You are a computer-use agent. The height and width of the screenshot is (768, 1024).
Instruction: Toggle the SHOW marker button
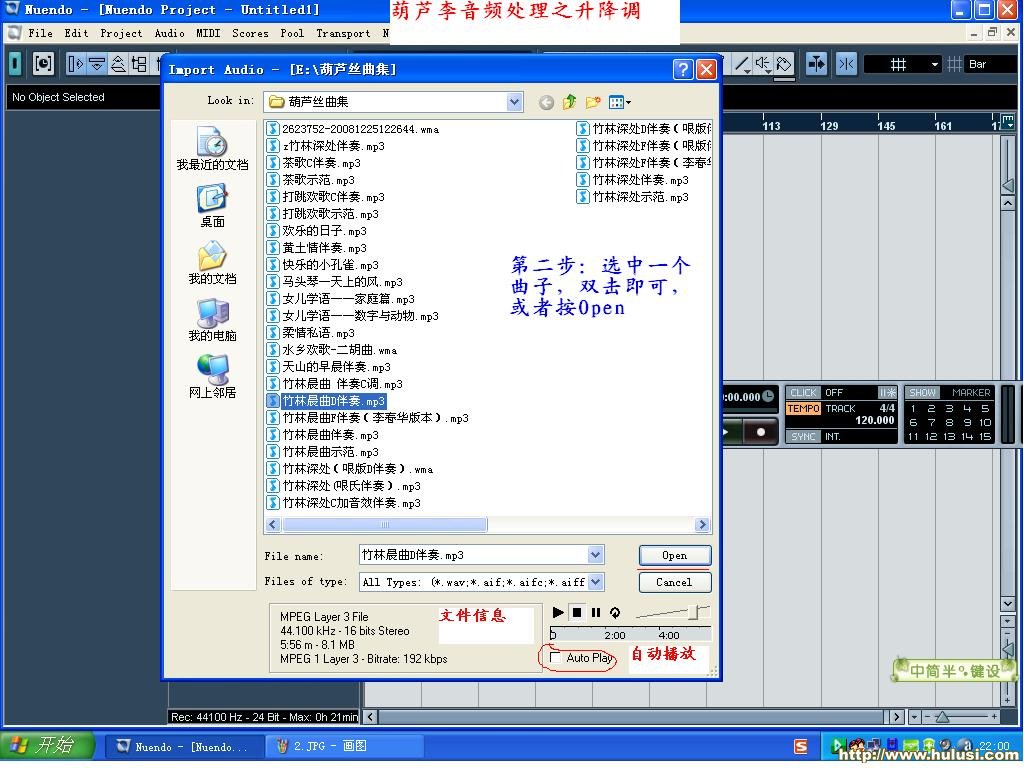pyautogui.click(x=922, y=392)
